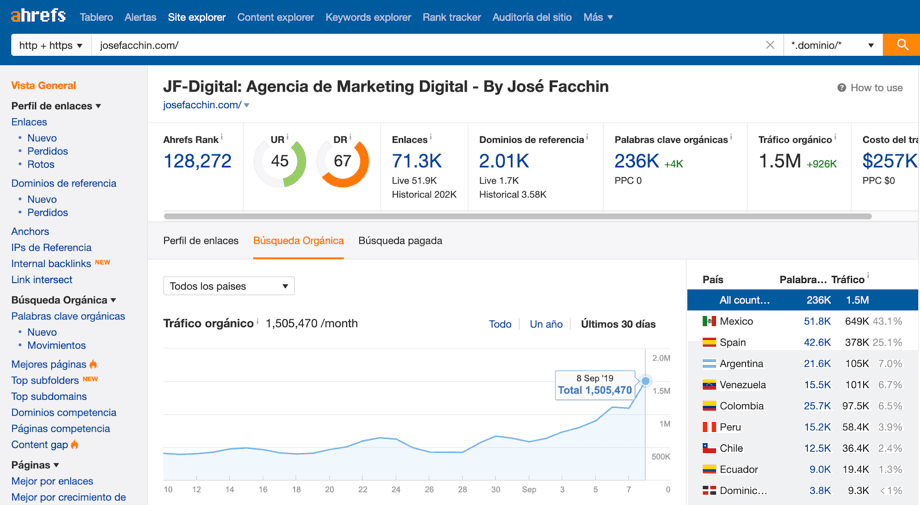
Task: Open Content explorer in top navigation
Action: (275, 18)
